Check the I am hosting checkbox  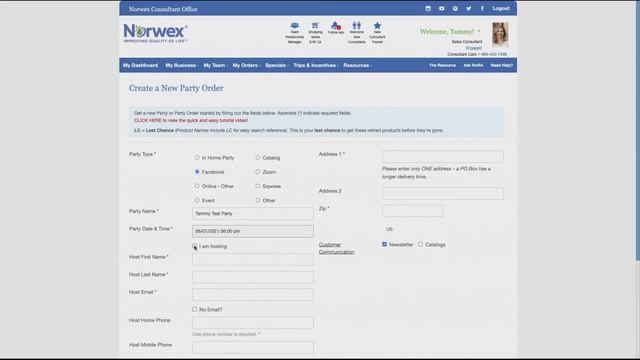coord(195,246)
